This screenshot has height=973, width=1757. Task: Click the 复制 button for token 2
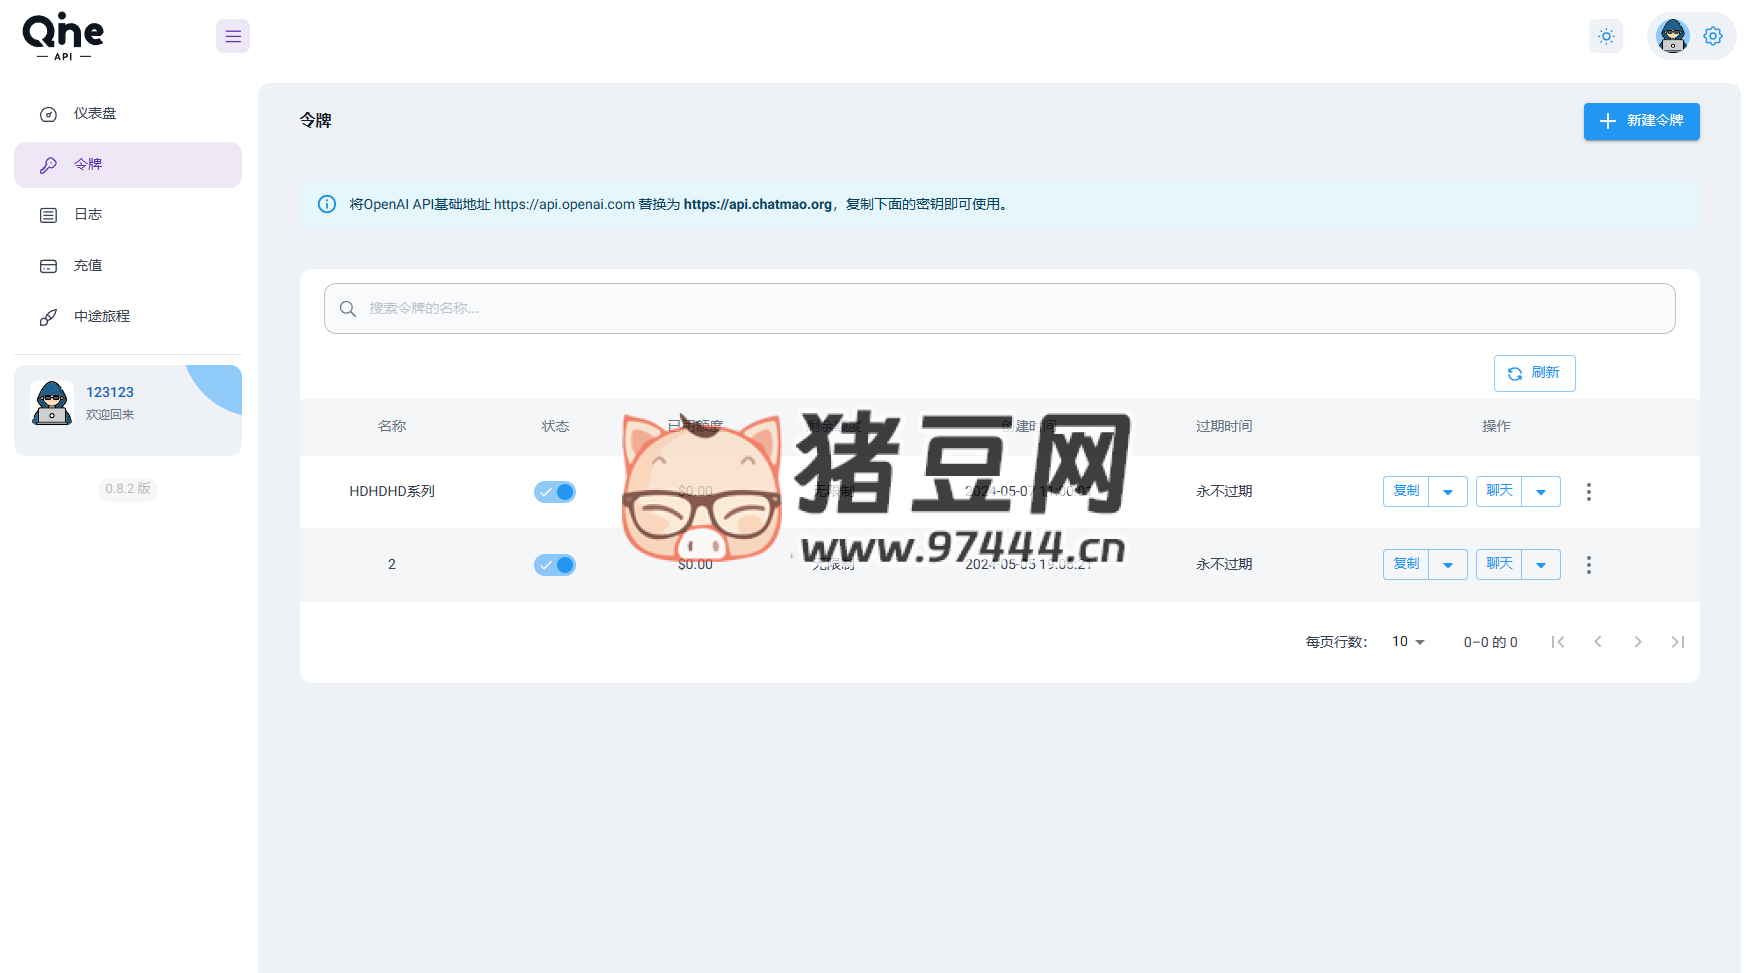(x=1406, y=565)
